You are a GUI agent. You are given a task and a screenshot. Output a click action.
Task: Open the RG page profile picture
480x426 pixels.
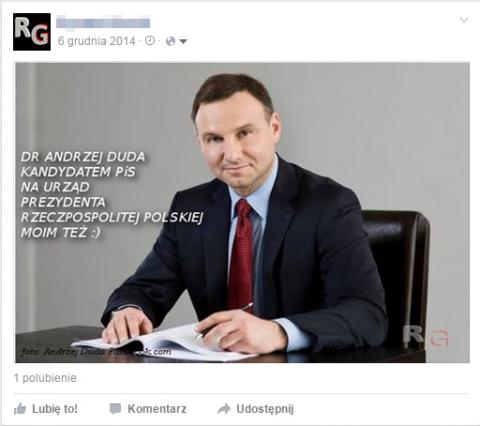tap(32, 32)
